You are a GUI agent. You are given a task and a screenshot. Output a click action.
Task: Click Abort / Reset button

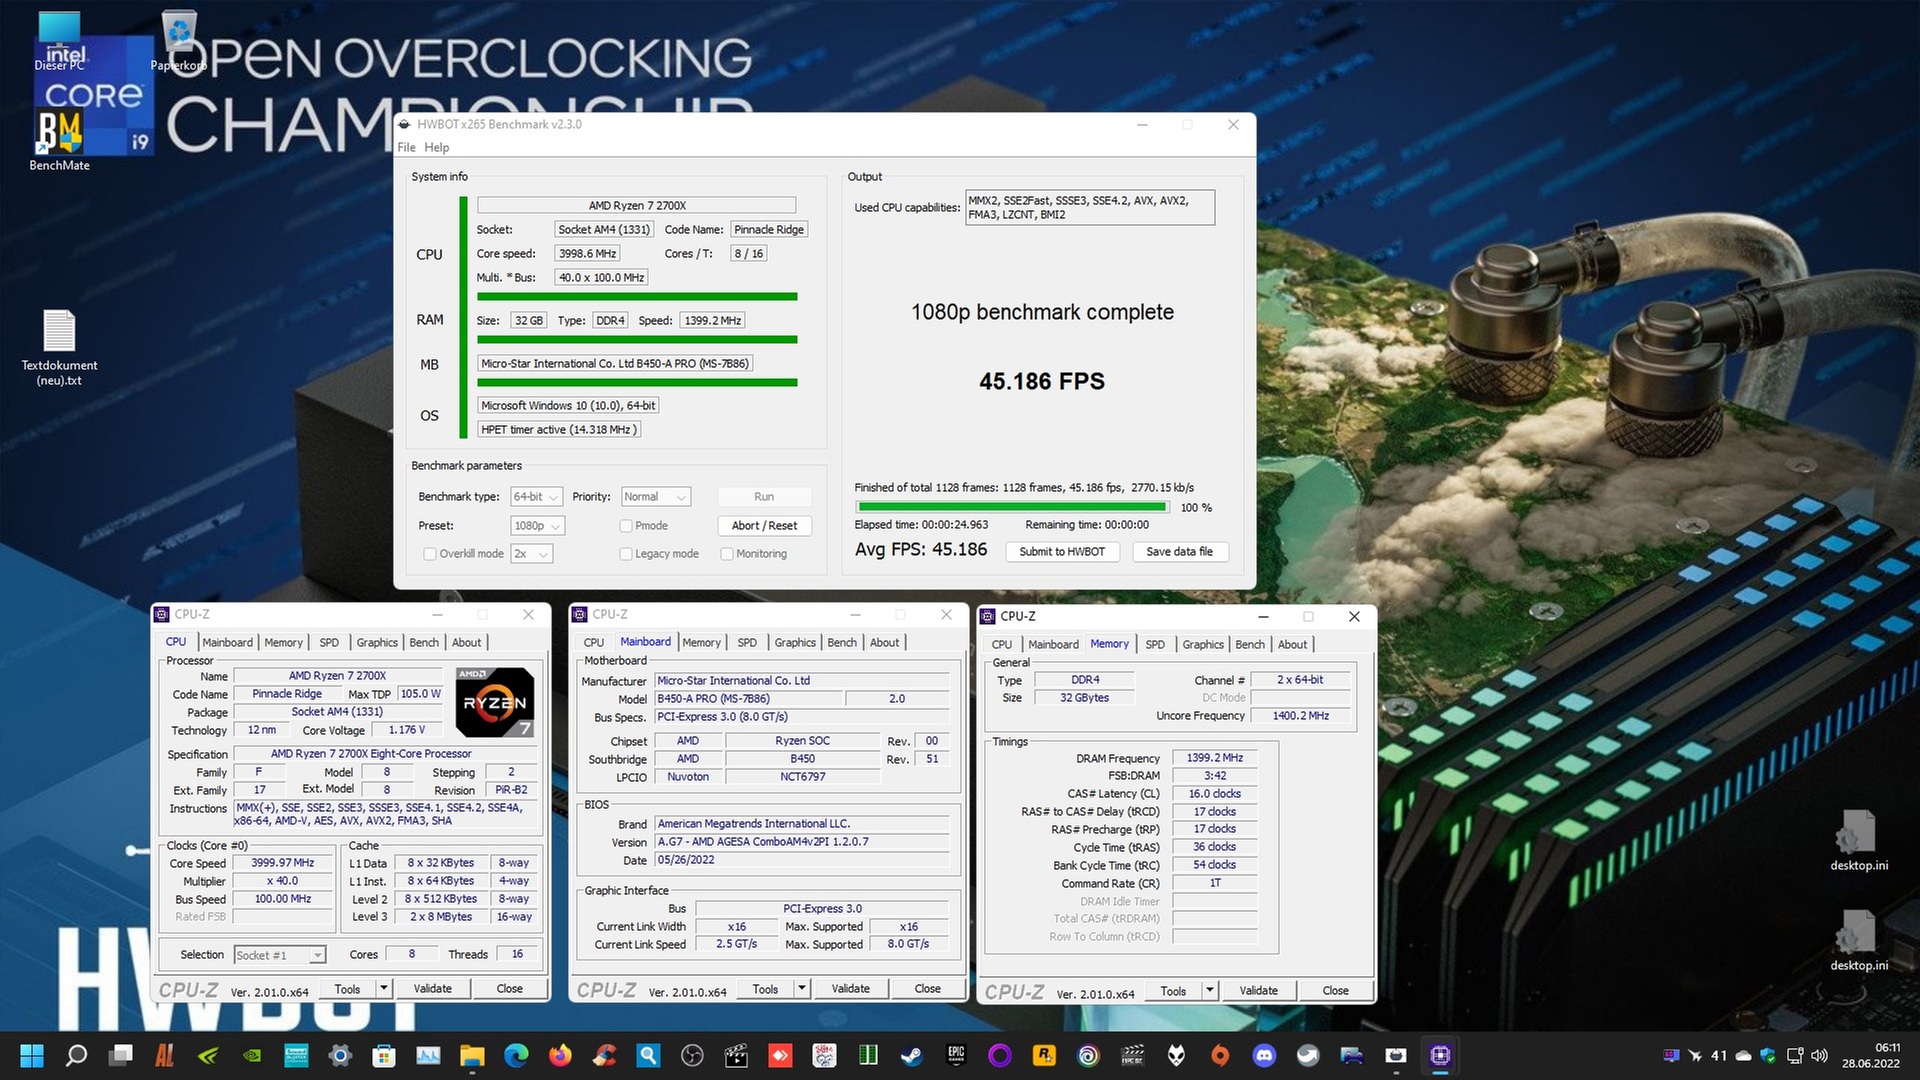pyautogui.click(x=764, y=526)
